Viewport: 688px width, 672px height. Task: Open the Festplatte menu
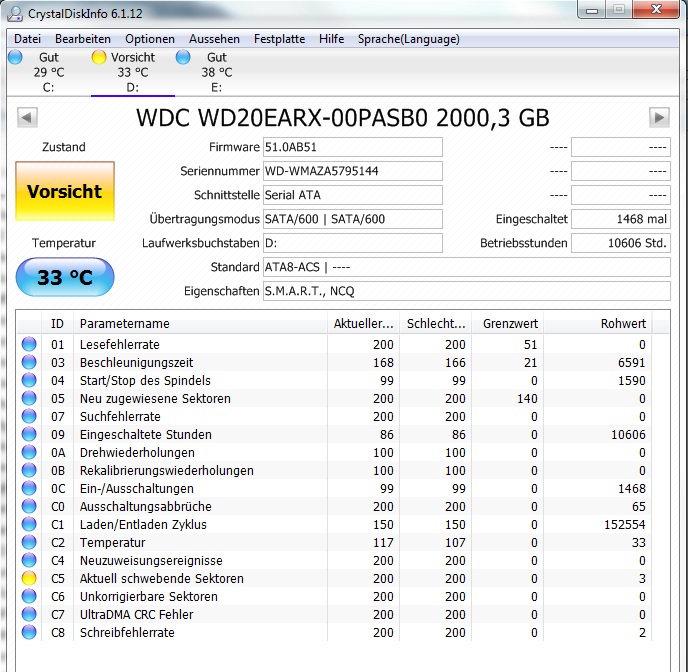point(280,39)
